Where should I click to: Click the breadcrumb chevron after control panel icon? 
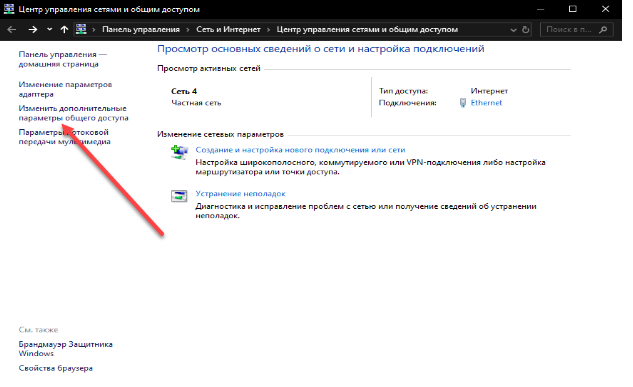pyautogui.click(x=94, y=29)
